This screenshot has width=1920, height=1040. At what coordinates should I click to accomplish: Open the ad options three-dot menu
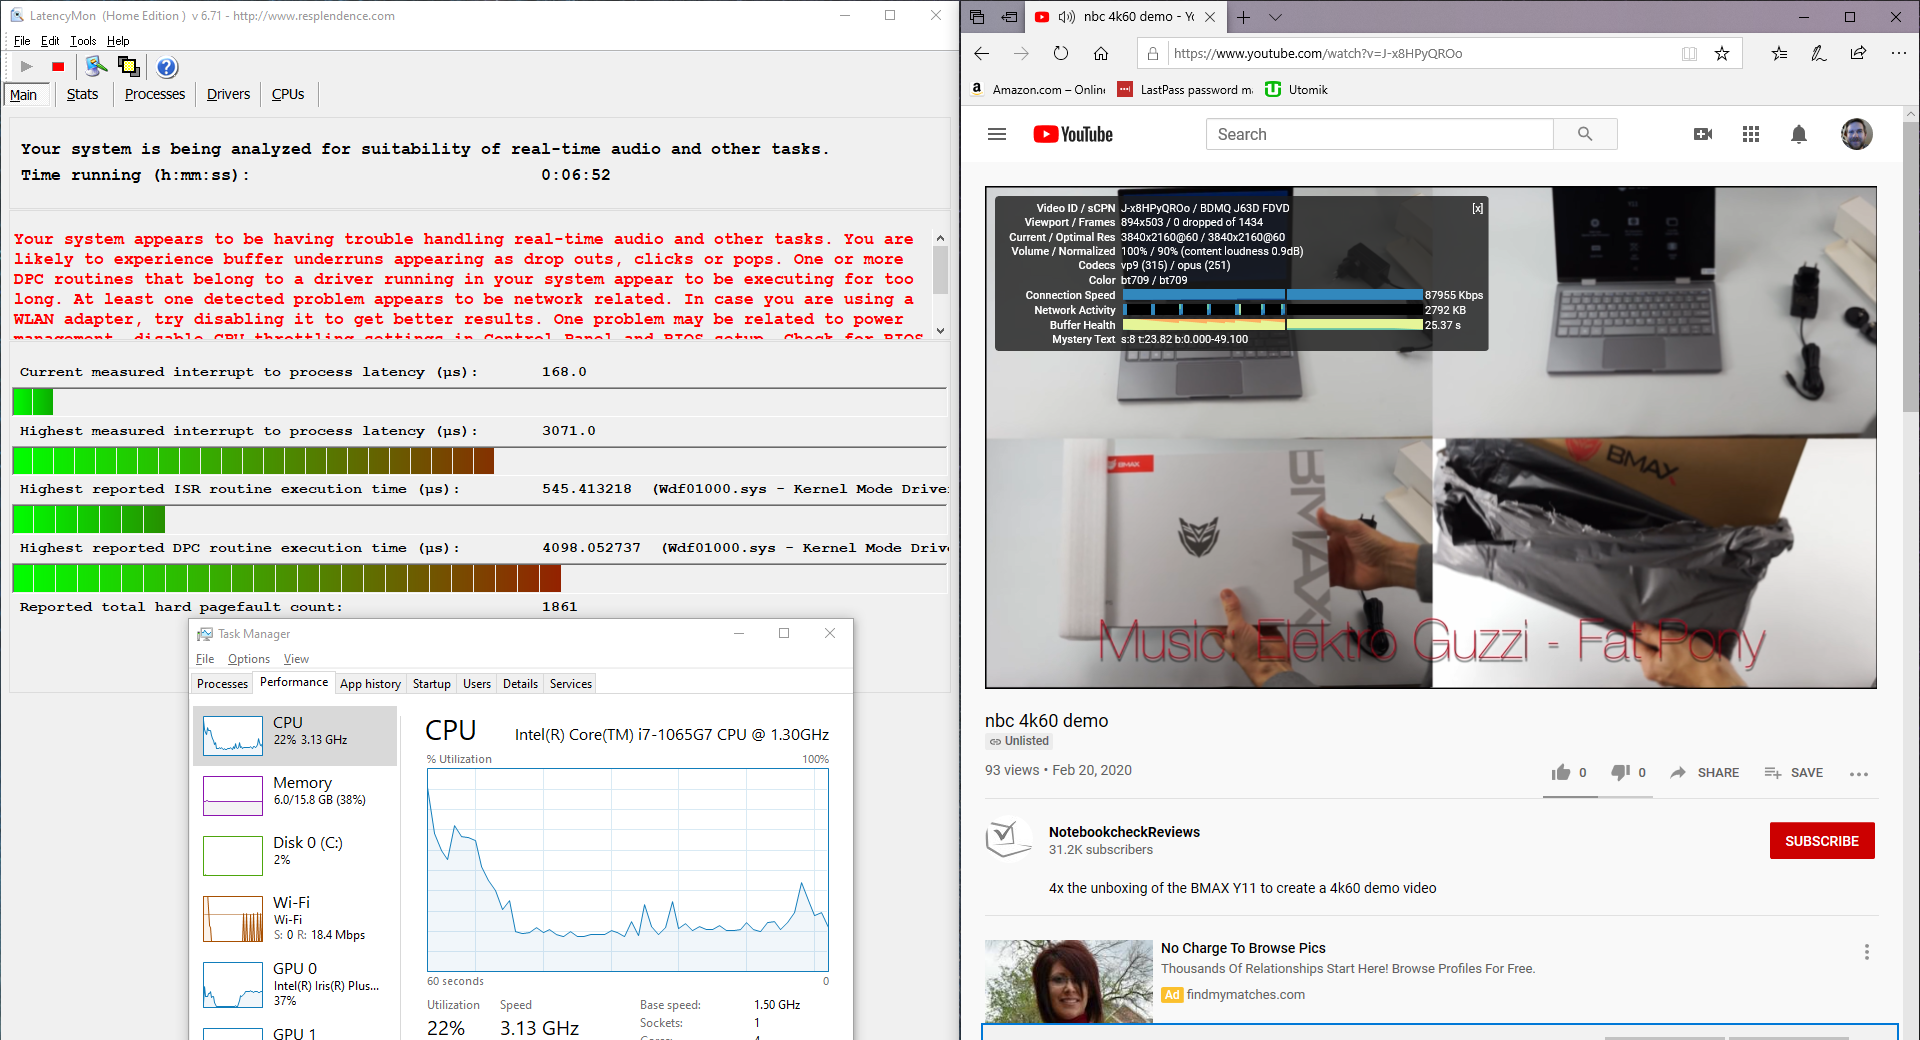pos(1866,952)
